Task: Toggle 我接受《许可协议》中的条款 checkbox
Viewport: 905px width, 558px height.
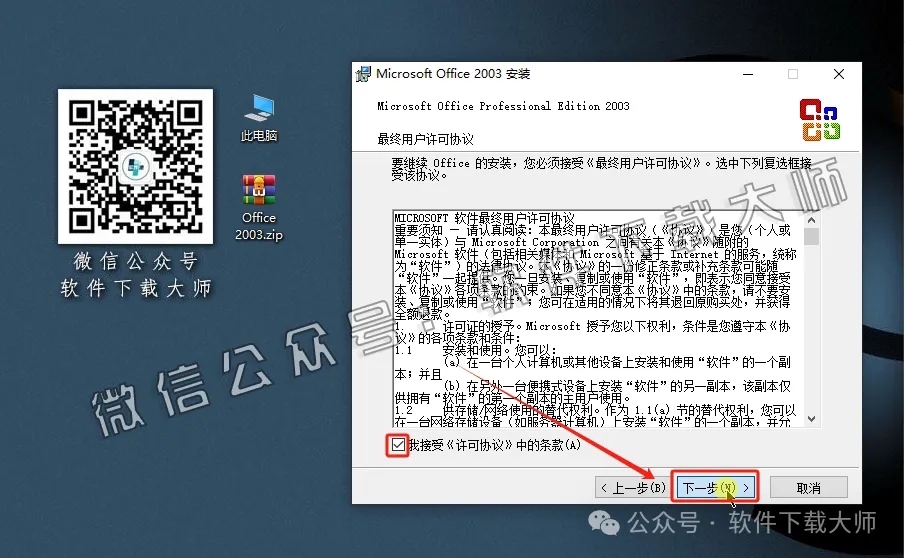Action: 398,445
